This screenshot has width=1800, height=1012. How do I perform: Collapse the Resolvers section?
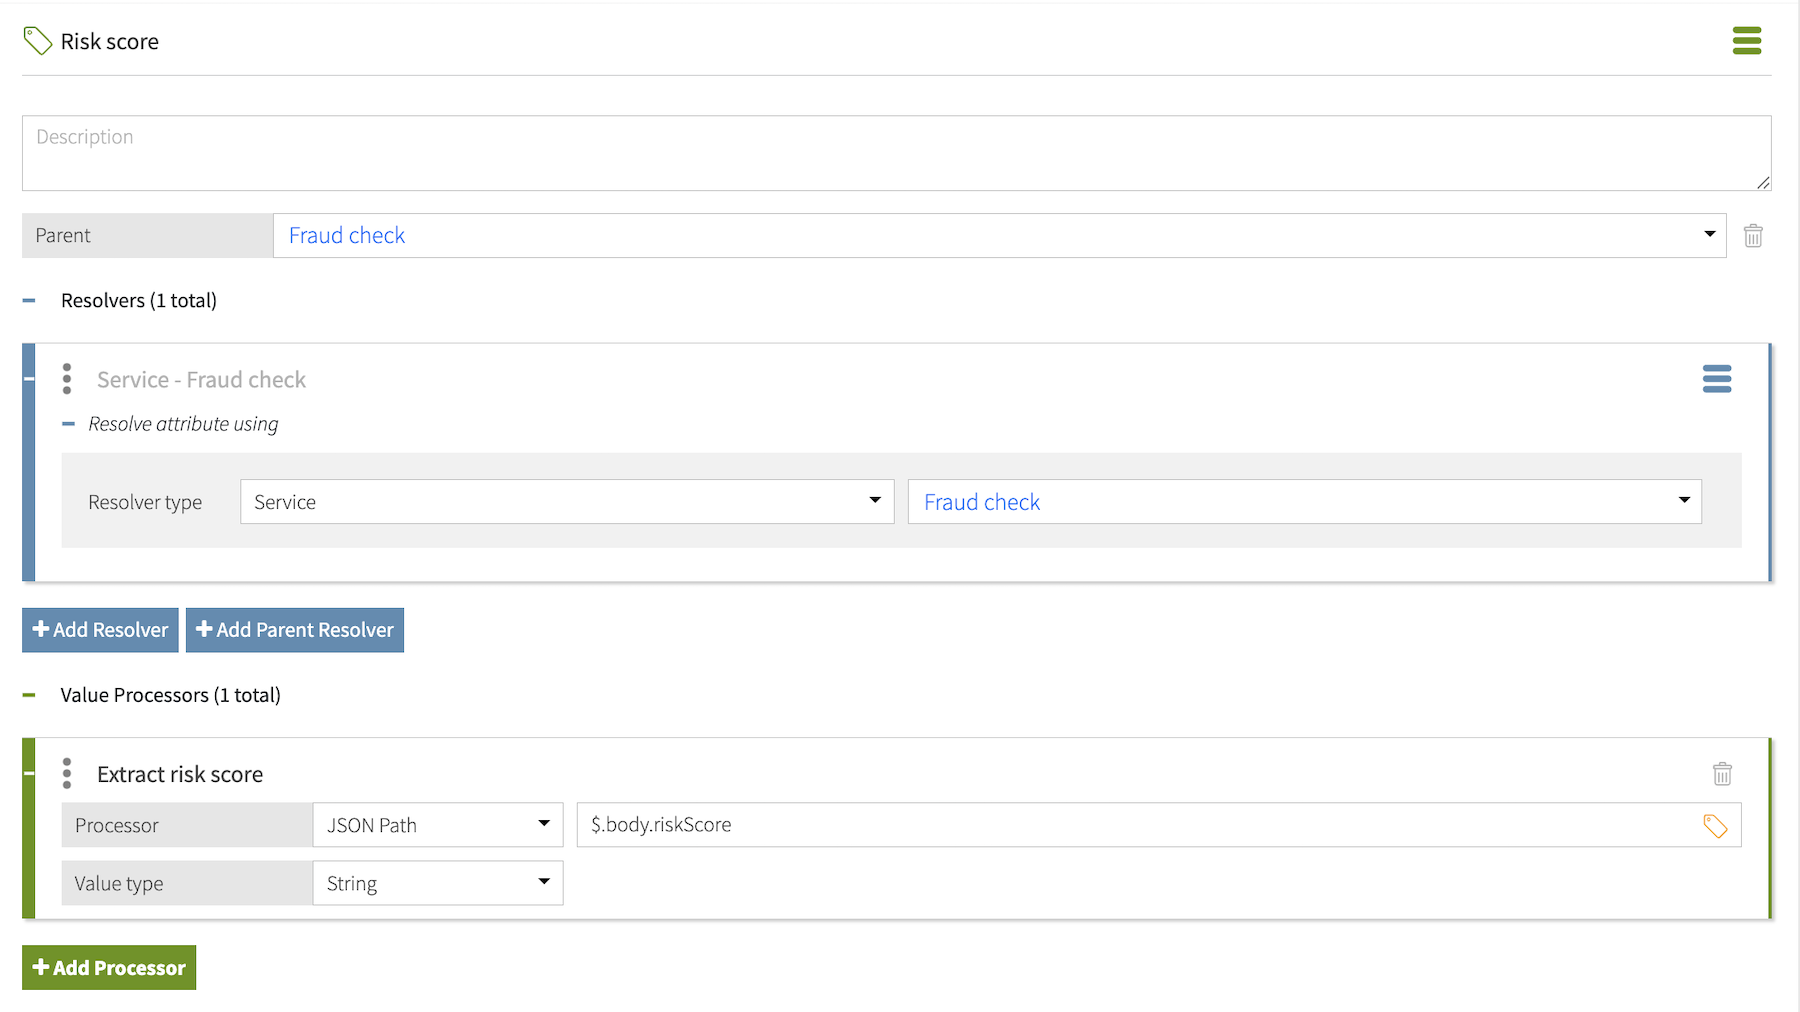[29, 300]
